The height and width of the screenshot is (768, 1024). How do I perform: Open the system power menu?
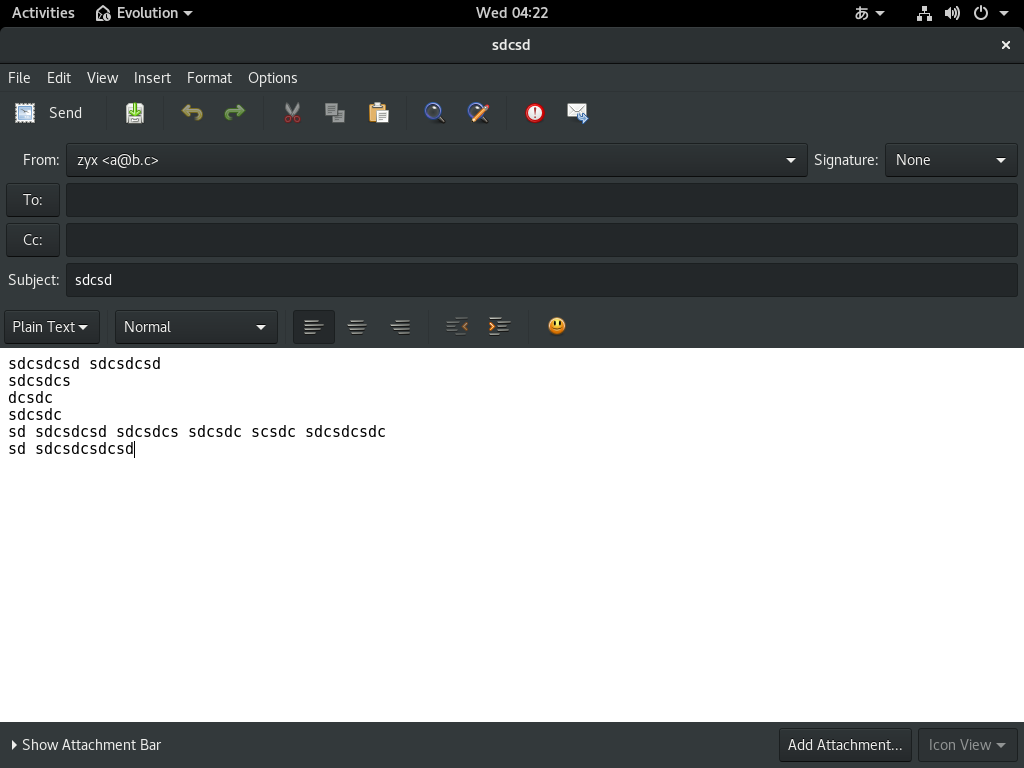[x=991, y=13]
